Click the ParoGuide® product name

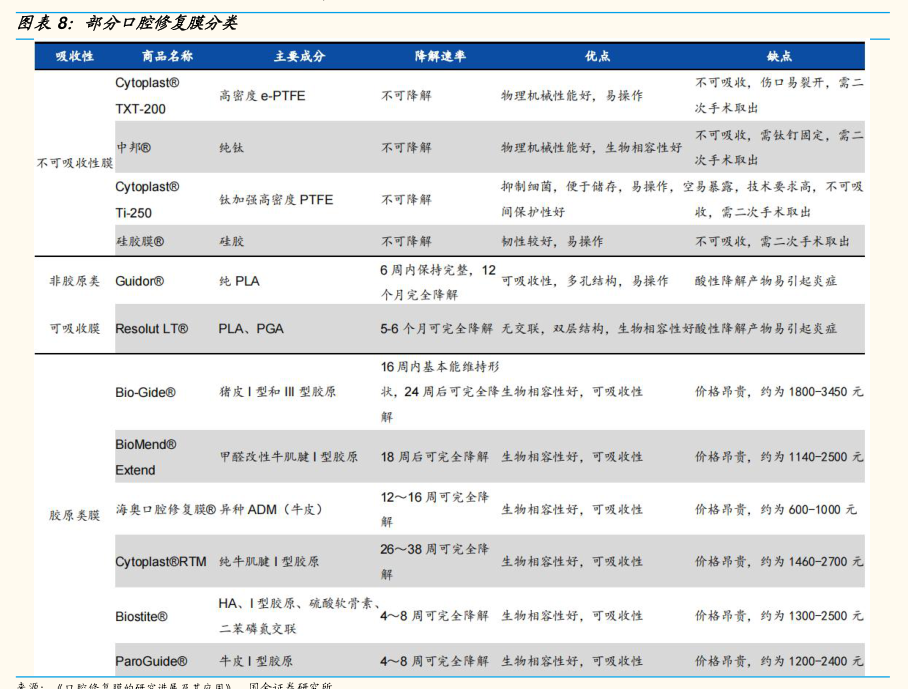click(151, 661)
